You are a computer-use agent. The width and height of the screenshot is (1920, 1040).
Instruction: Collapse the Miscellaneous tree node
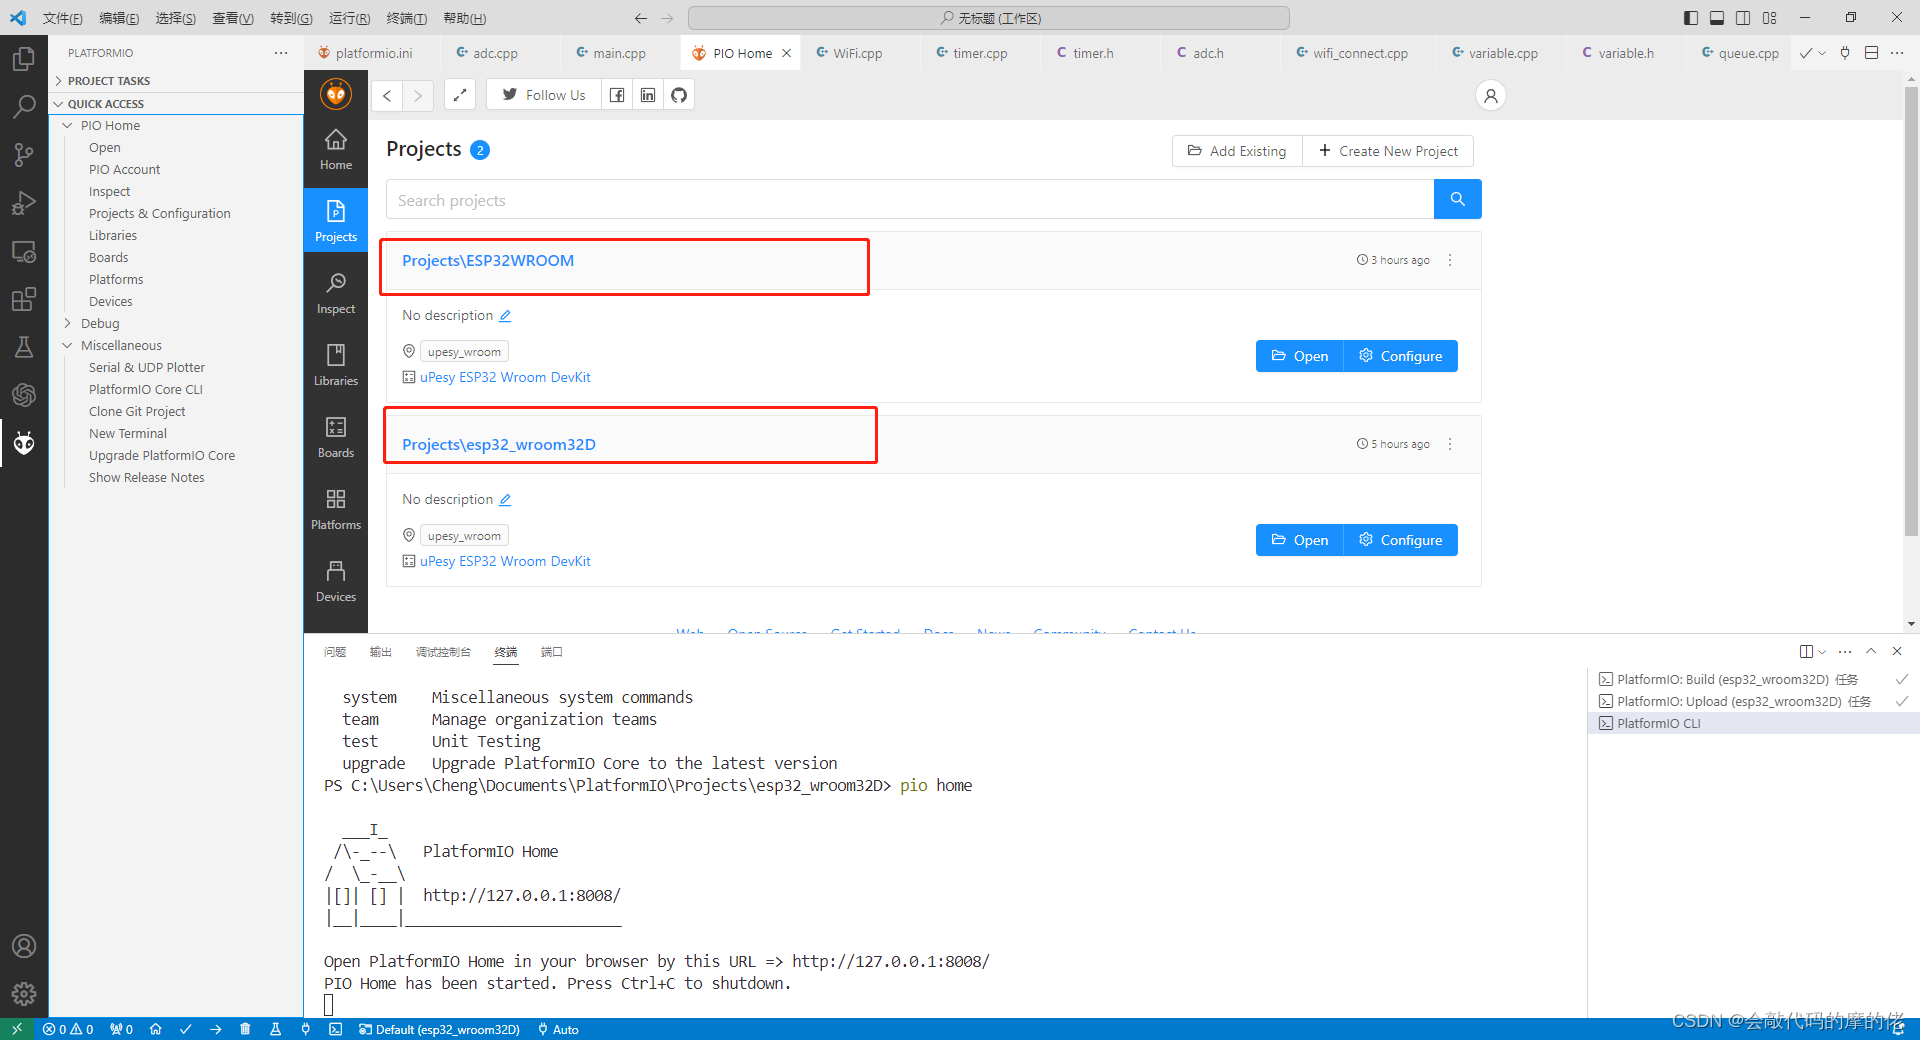[67, 345]
